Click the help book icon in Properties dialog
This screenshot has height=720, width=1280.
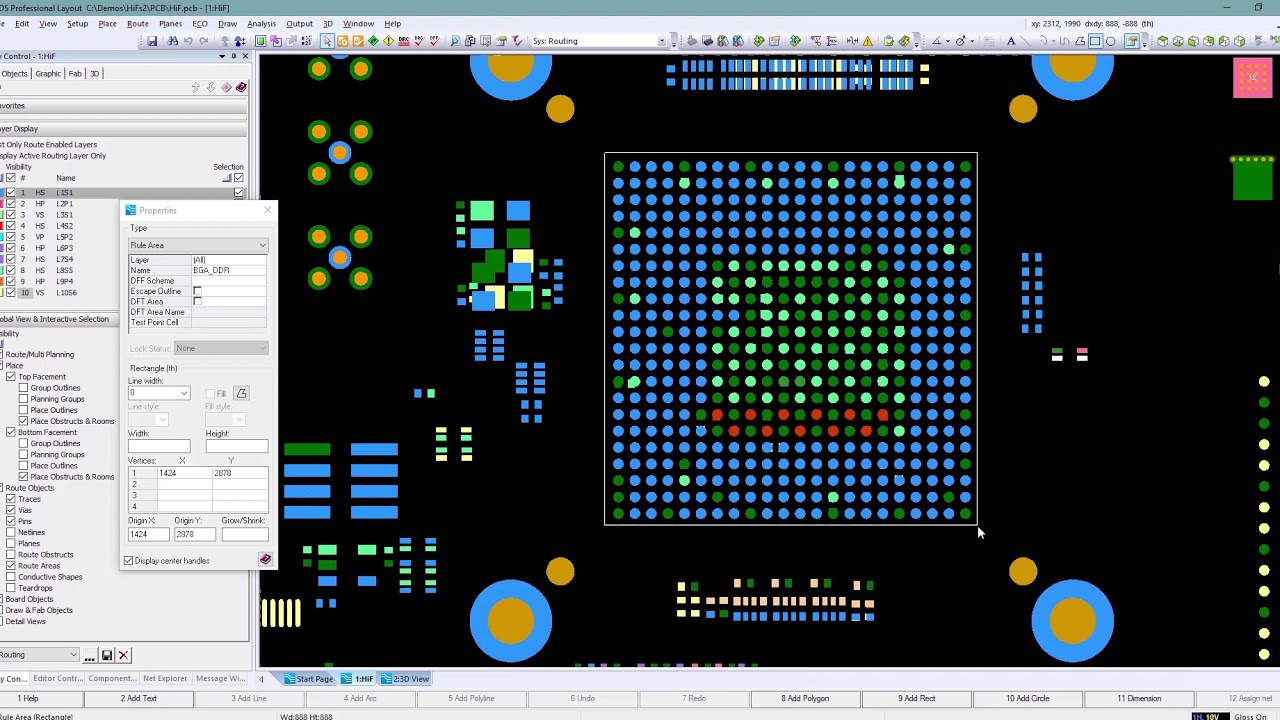click(265, 560)
